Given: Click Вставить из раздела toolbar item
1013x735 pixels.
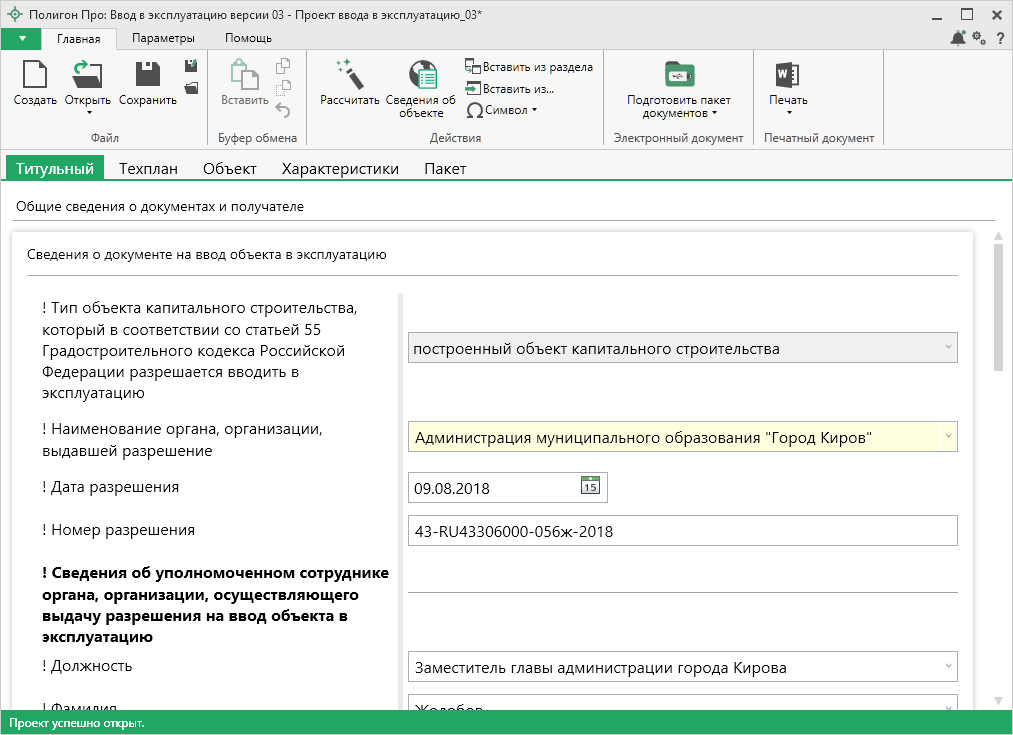Looking at the screenshot, I should 529,67.
